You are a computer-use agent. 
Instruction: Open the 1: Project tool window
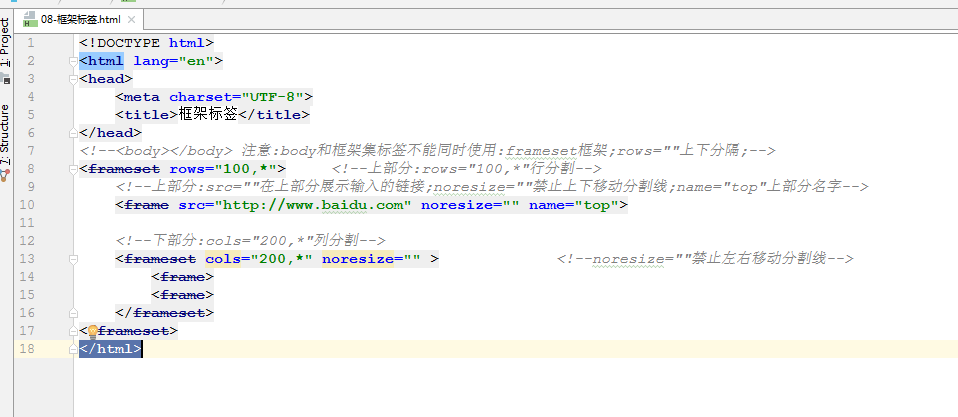click(5, 43)
